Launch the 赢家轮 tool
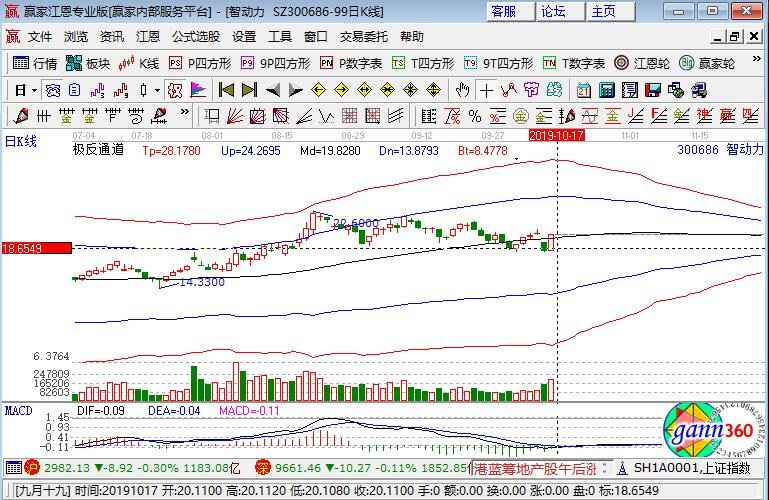 tap(707, 63)
